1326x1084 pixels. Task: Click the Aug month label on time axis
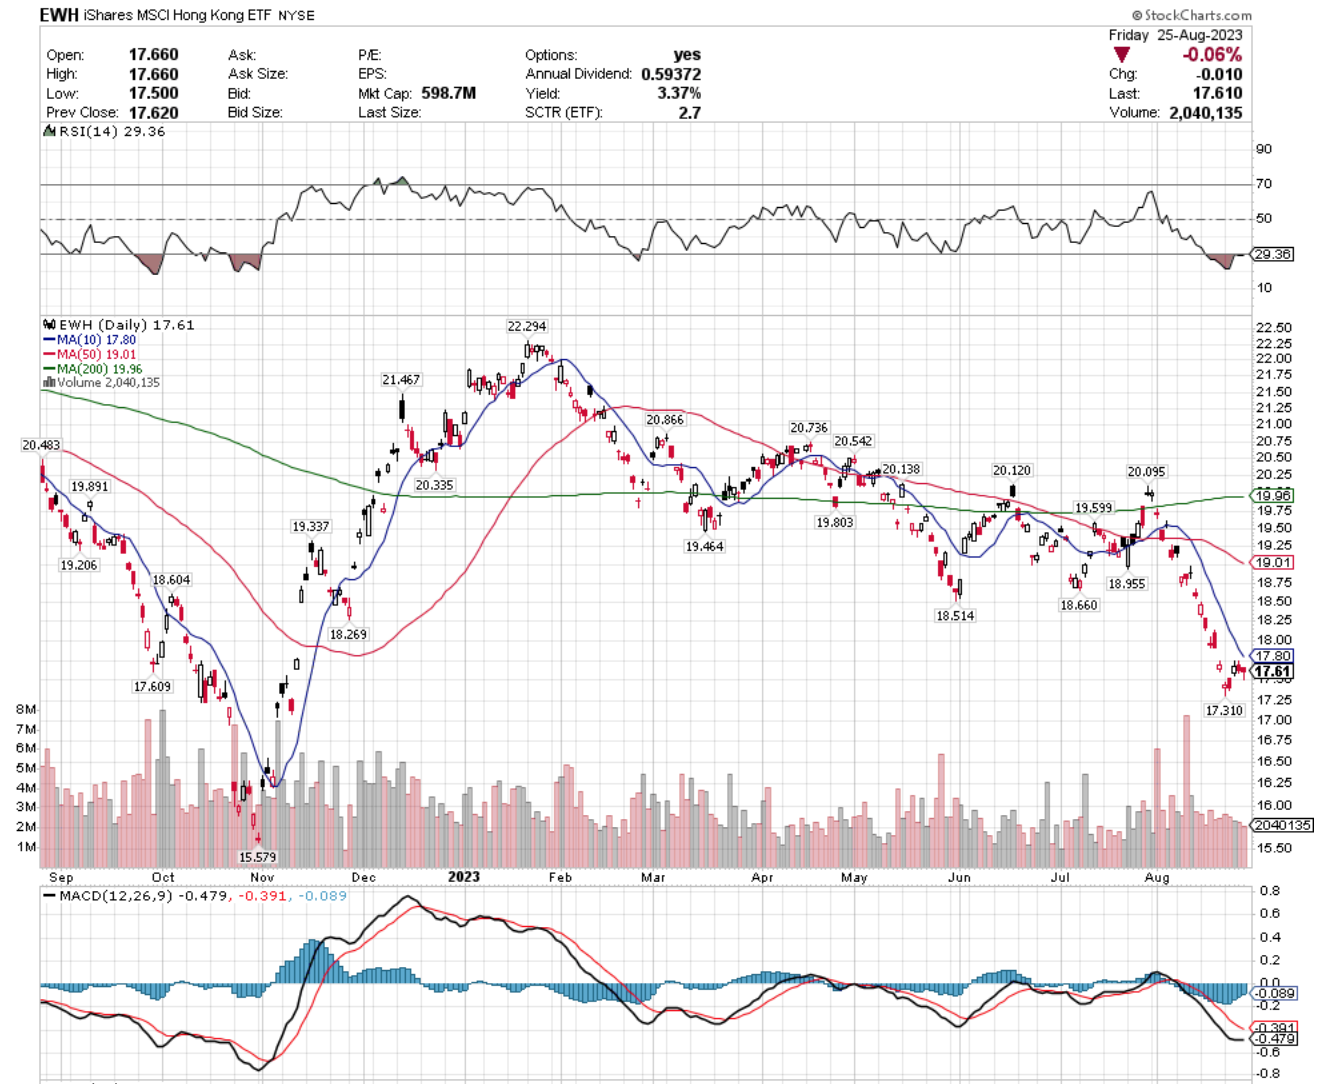[1157, 877]
